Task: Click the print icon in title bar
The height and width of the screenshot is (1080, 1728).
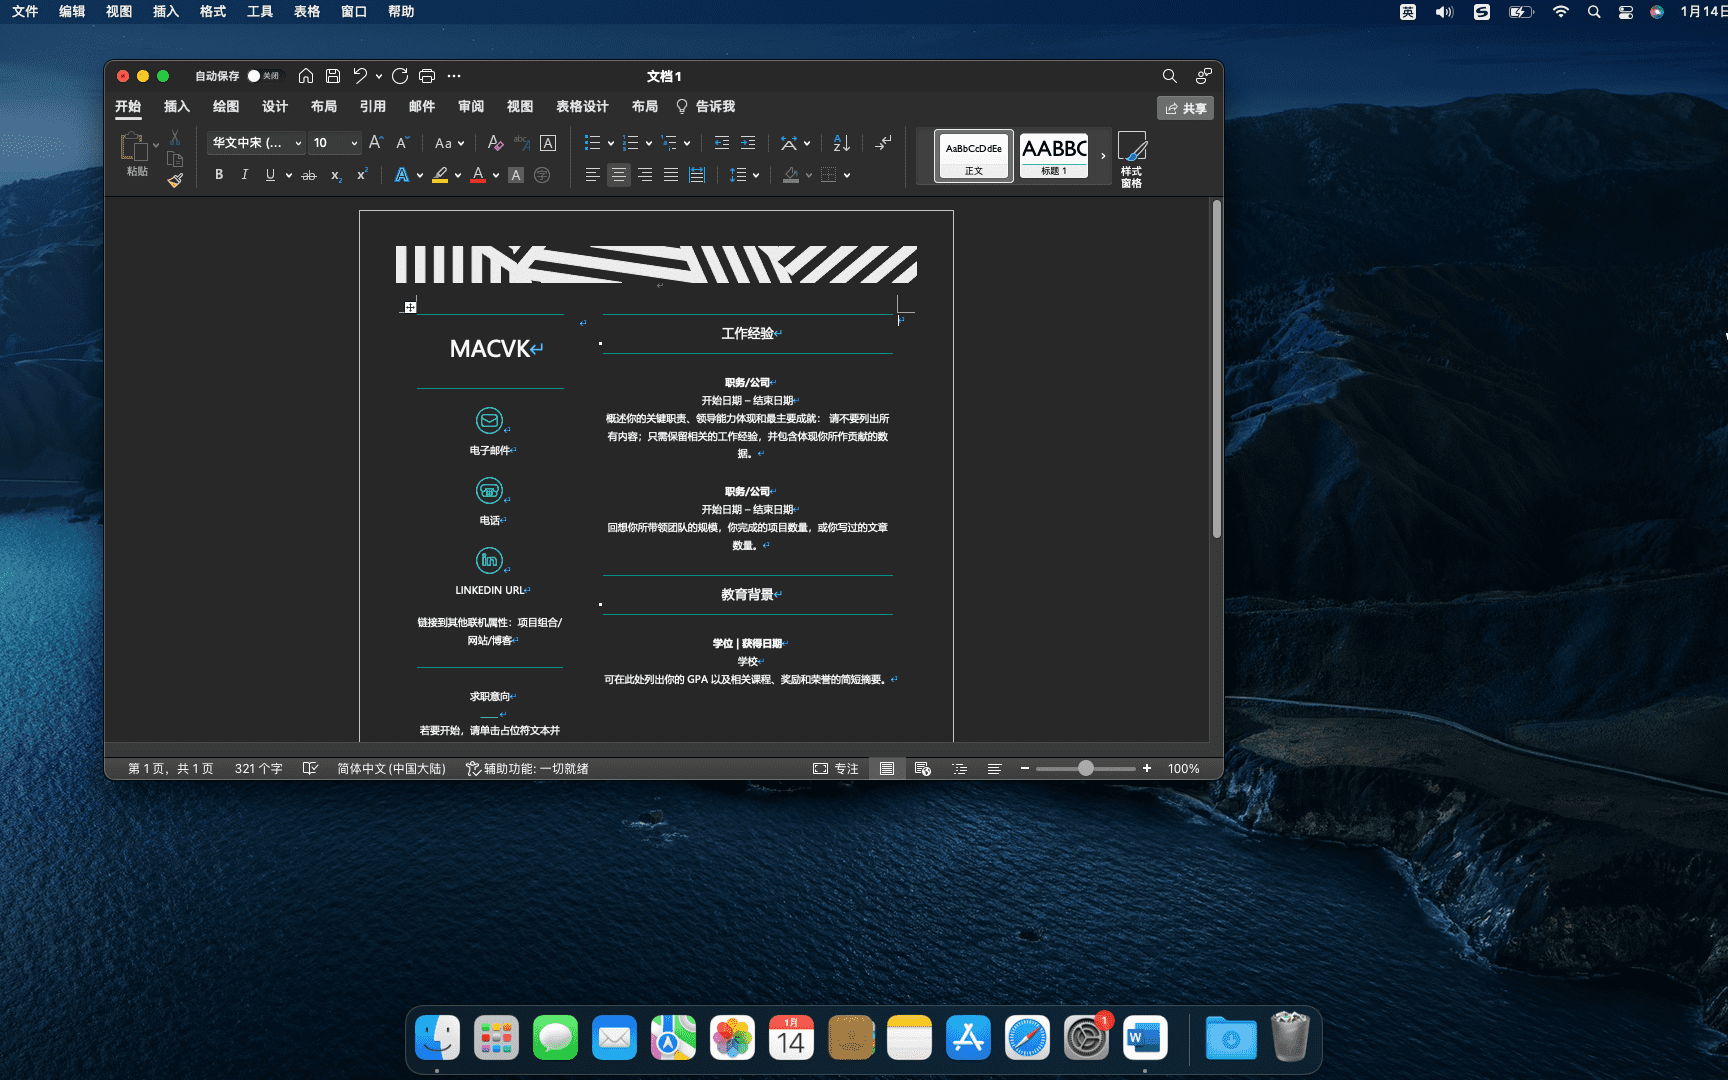Action: click(x=427, y=76)
